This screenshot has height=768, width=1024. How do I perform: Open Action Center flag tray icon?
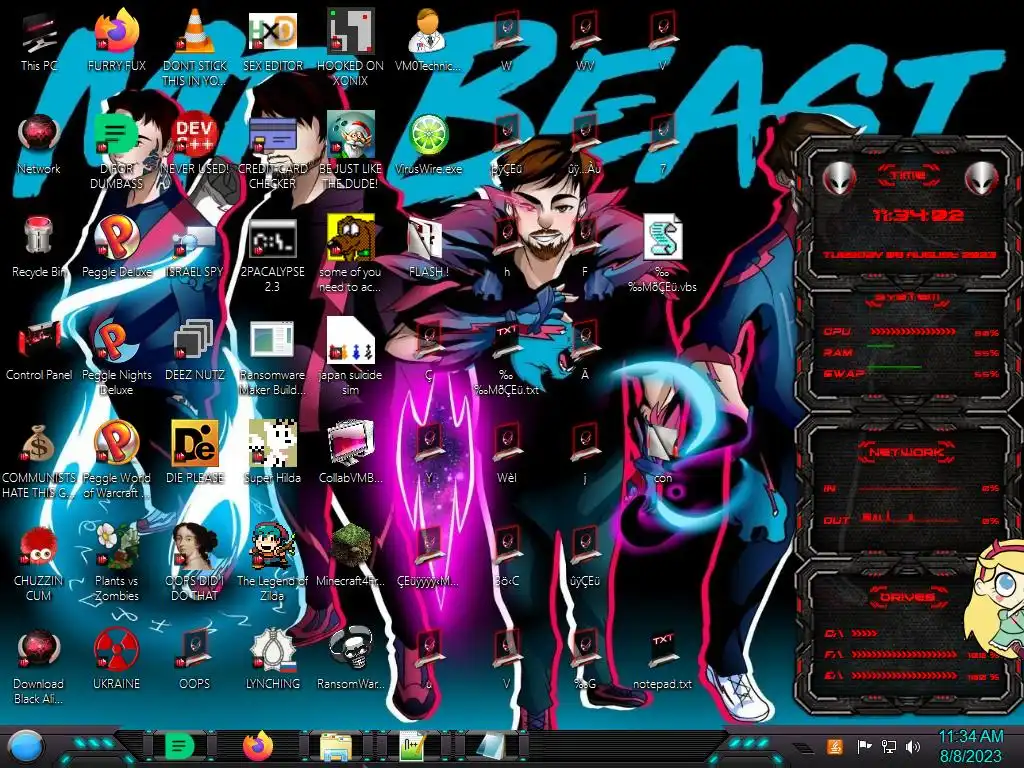click(x=864, y=746)
